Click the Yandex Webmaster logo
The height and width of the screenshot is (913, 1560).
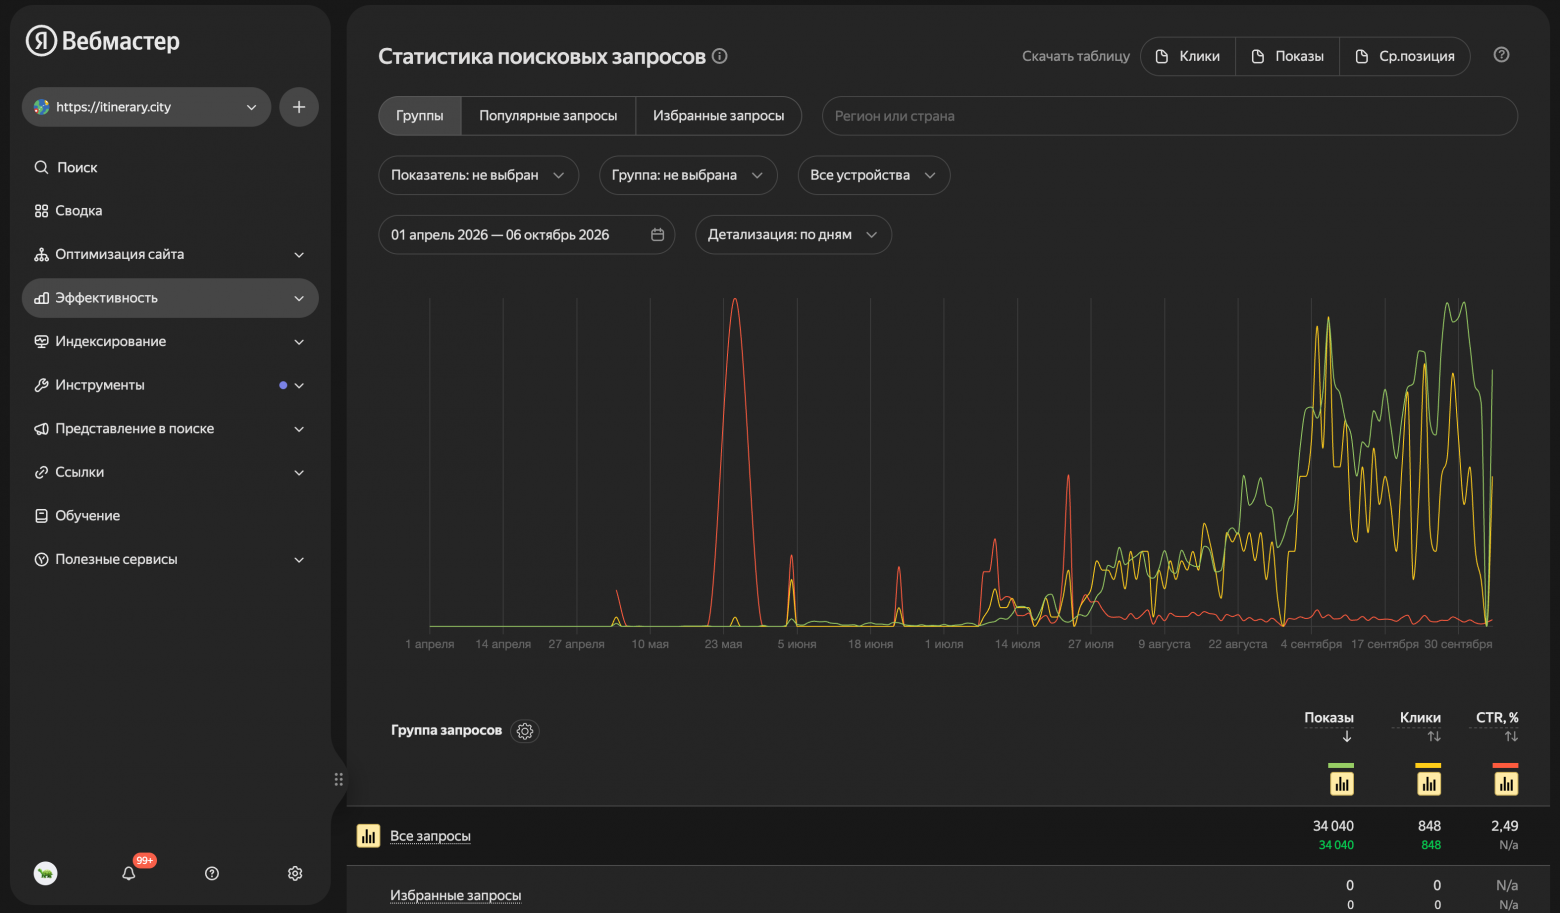tap(102, 41)
